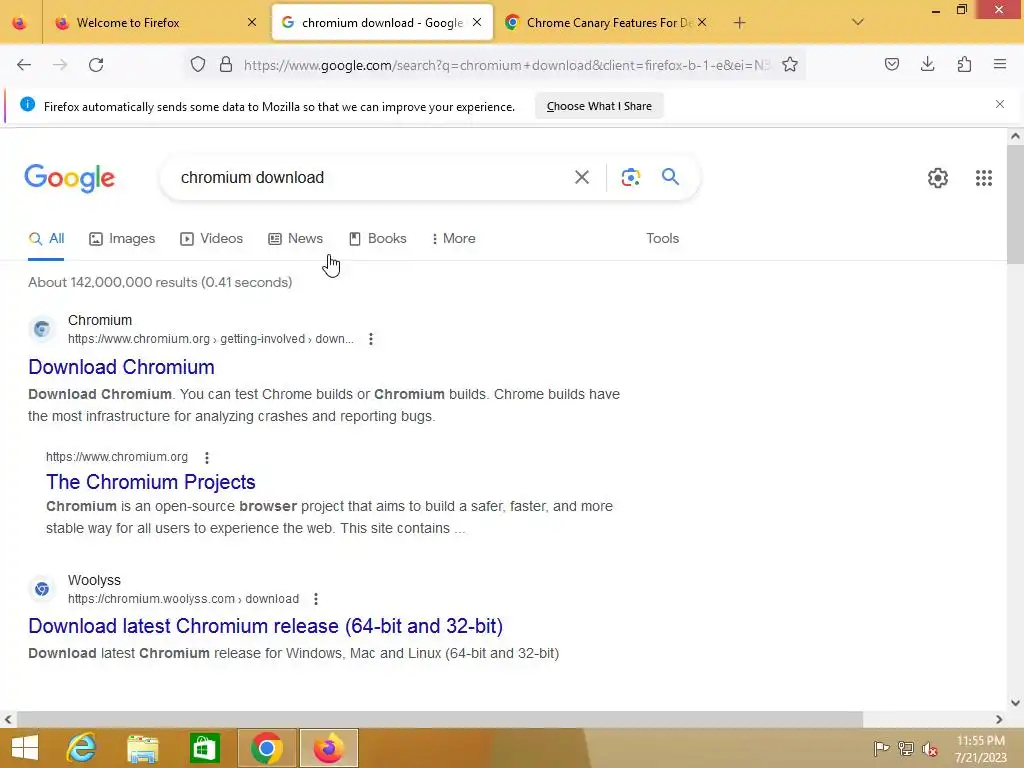Close the chromium download Google tab
Image resolution: width=1024 pixels, height=768 pixels.
point(477,22)
